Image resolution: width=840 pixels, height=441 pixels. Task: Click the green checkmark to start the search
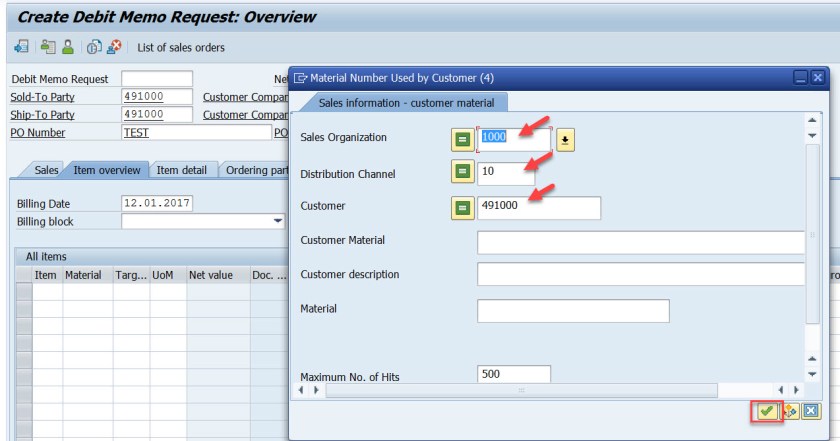(767, 411)
